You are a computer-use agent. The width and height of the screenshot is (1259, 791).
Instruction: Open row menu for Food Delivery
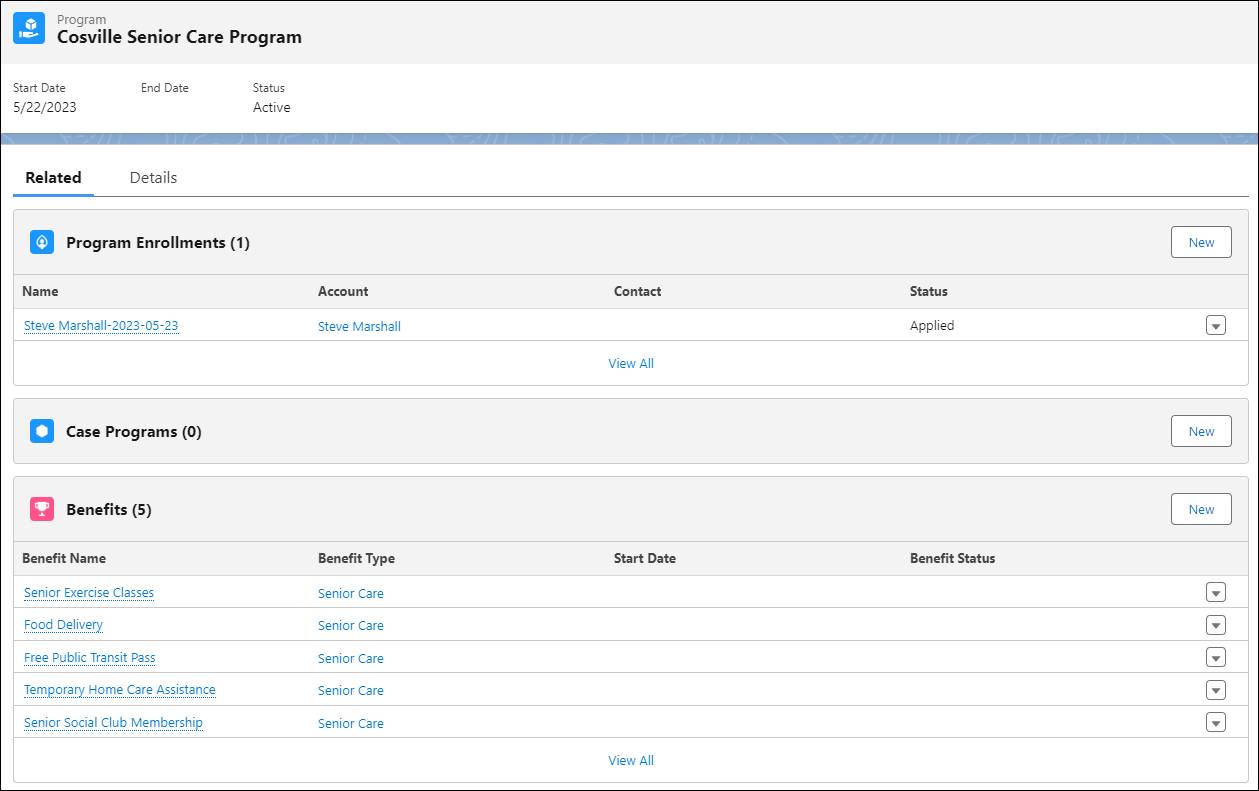click(x=1215, y=625)
